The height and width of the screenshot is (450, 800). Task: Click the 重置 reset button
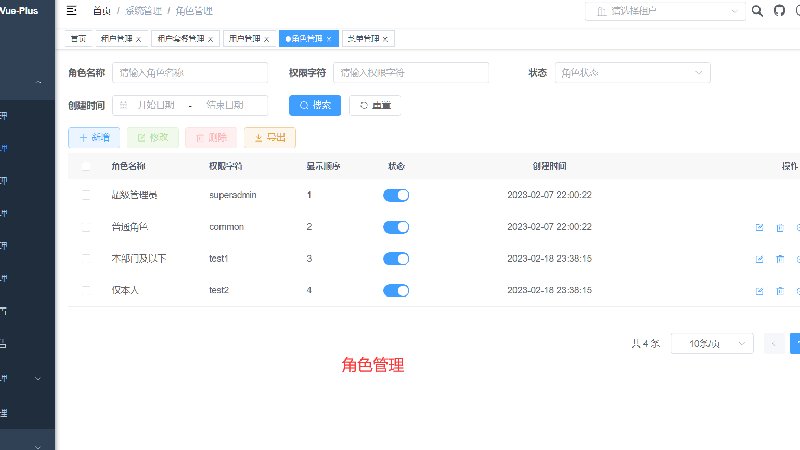click(375, 106)
